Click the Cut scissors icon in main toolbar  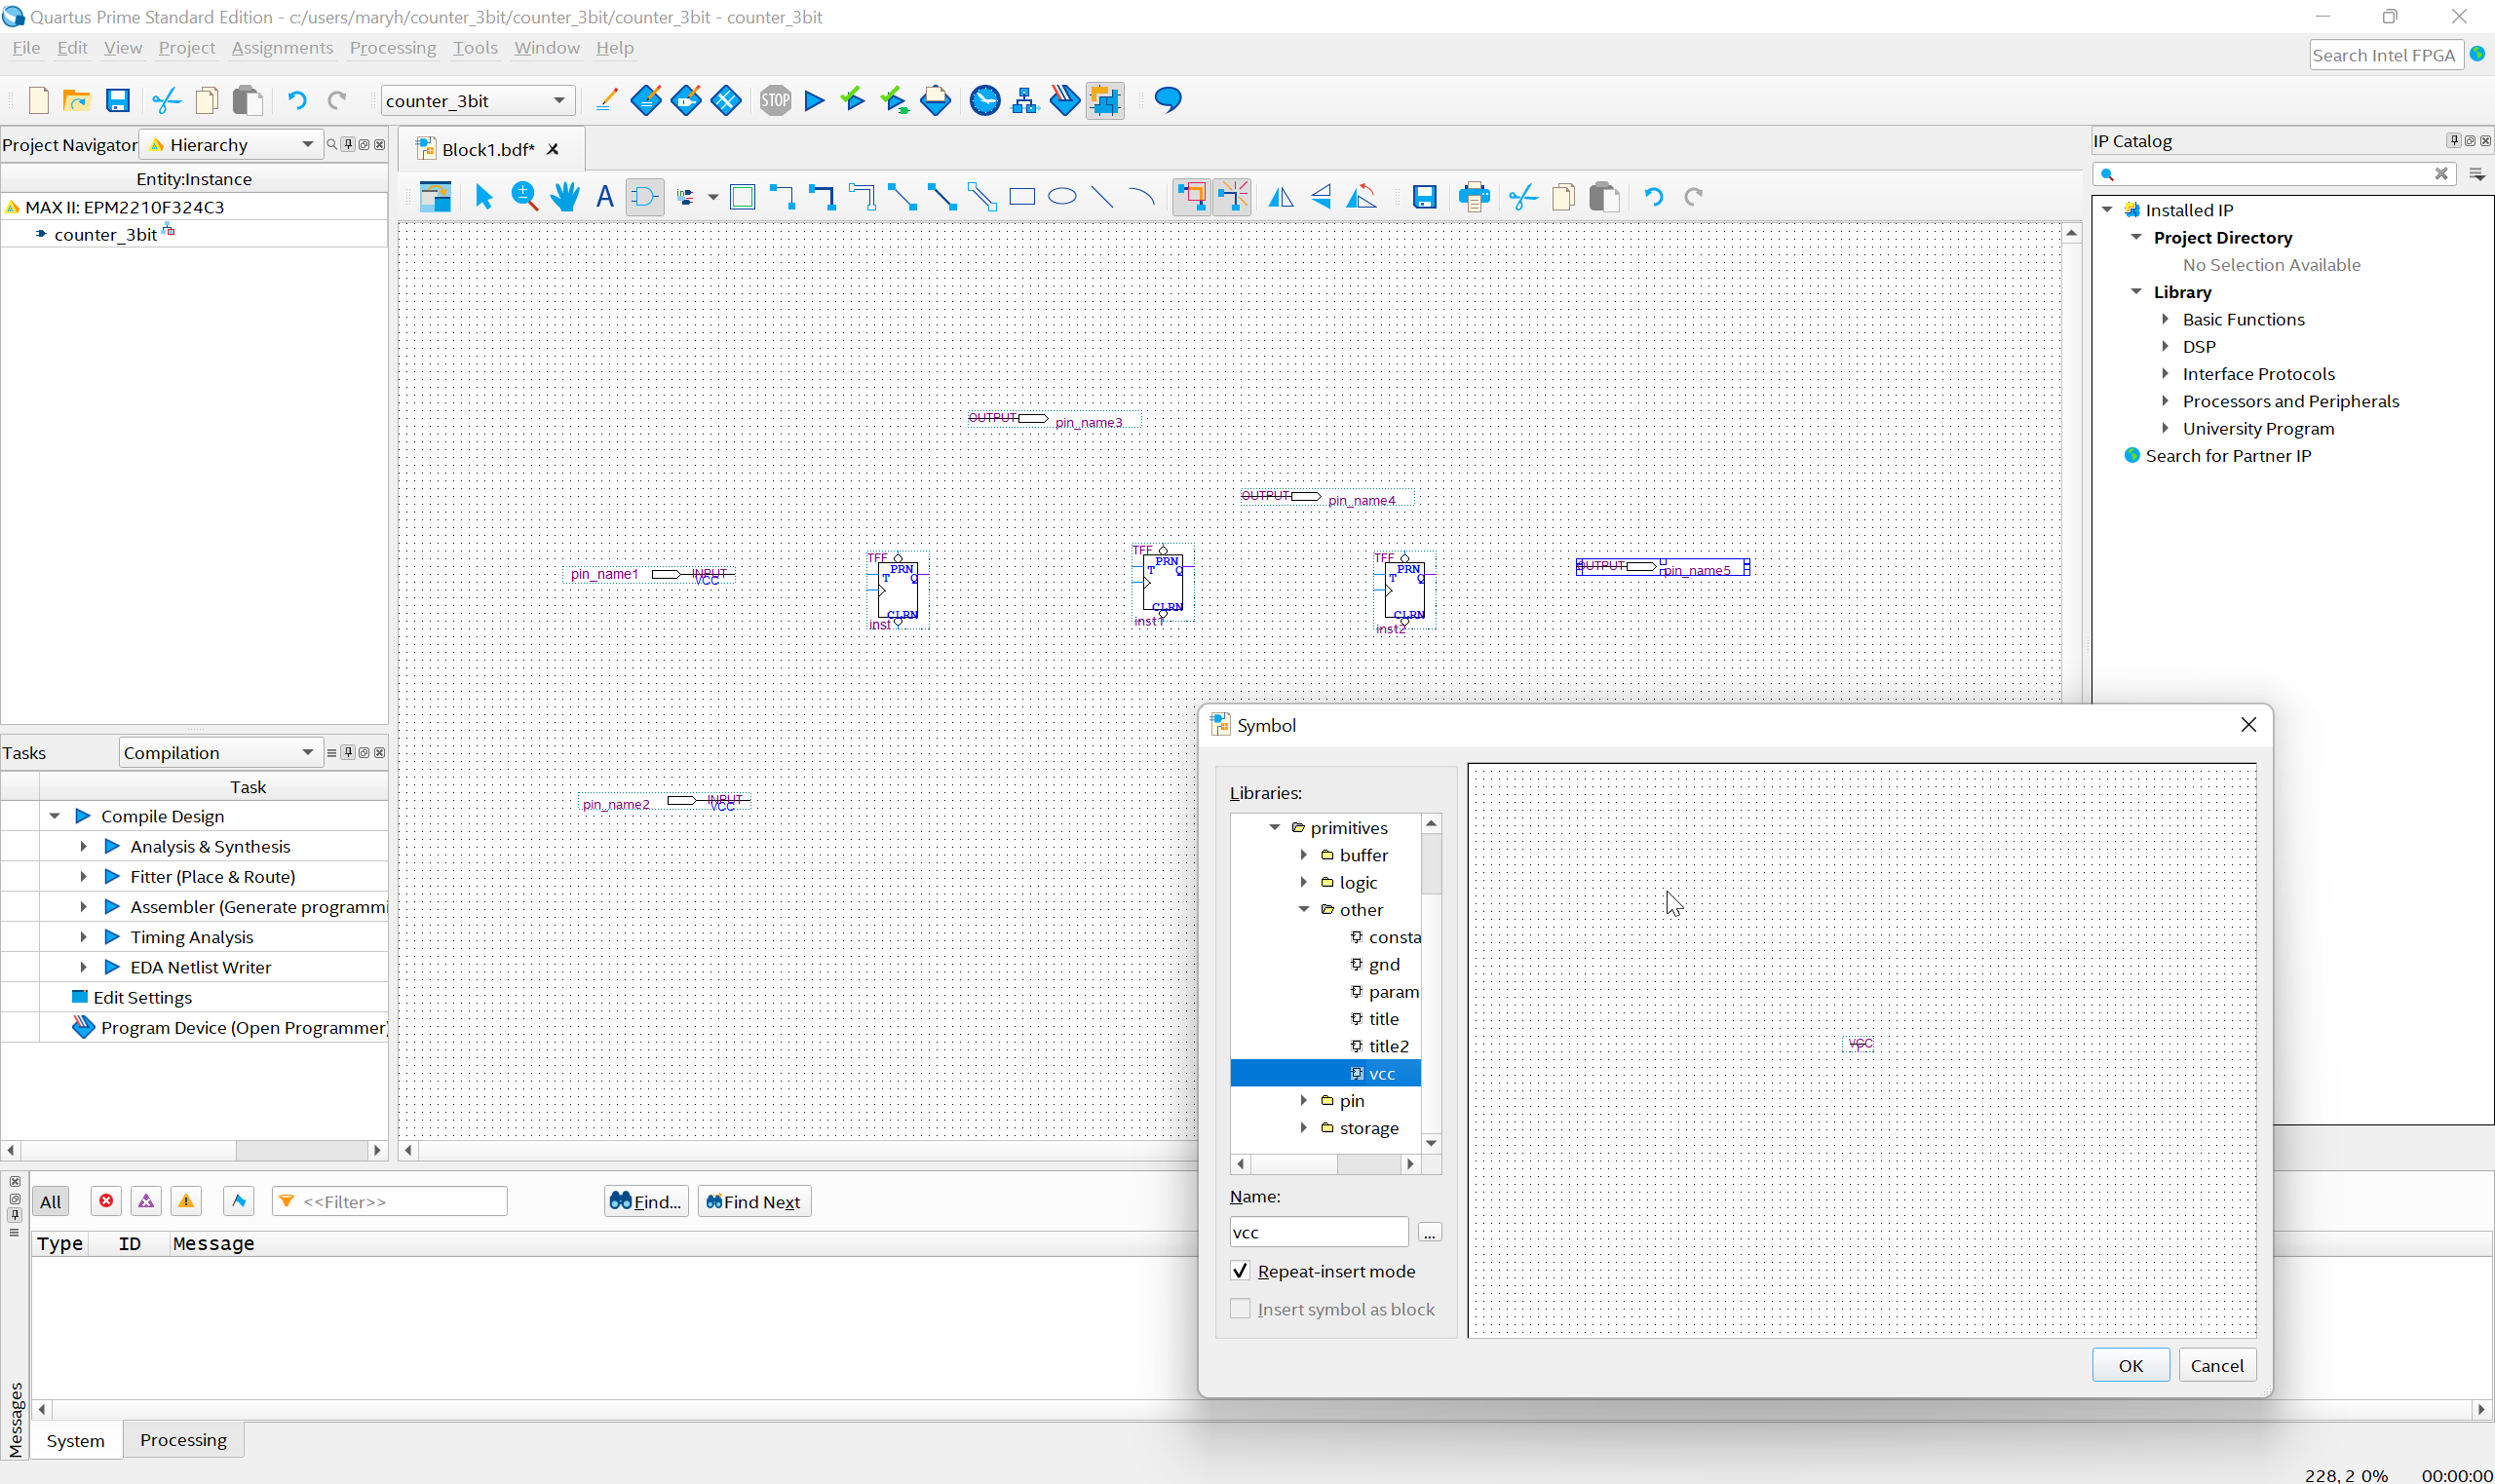[x=166, y=100]
